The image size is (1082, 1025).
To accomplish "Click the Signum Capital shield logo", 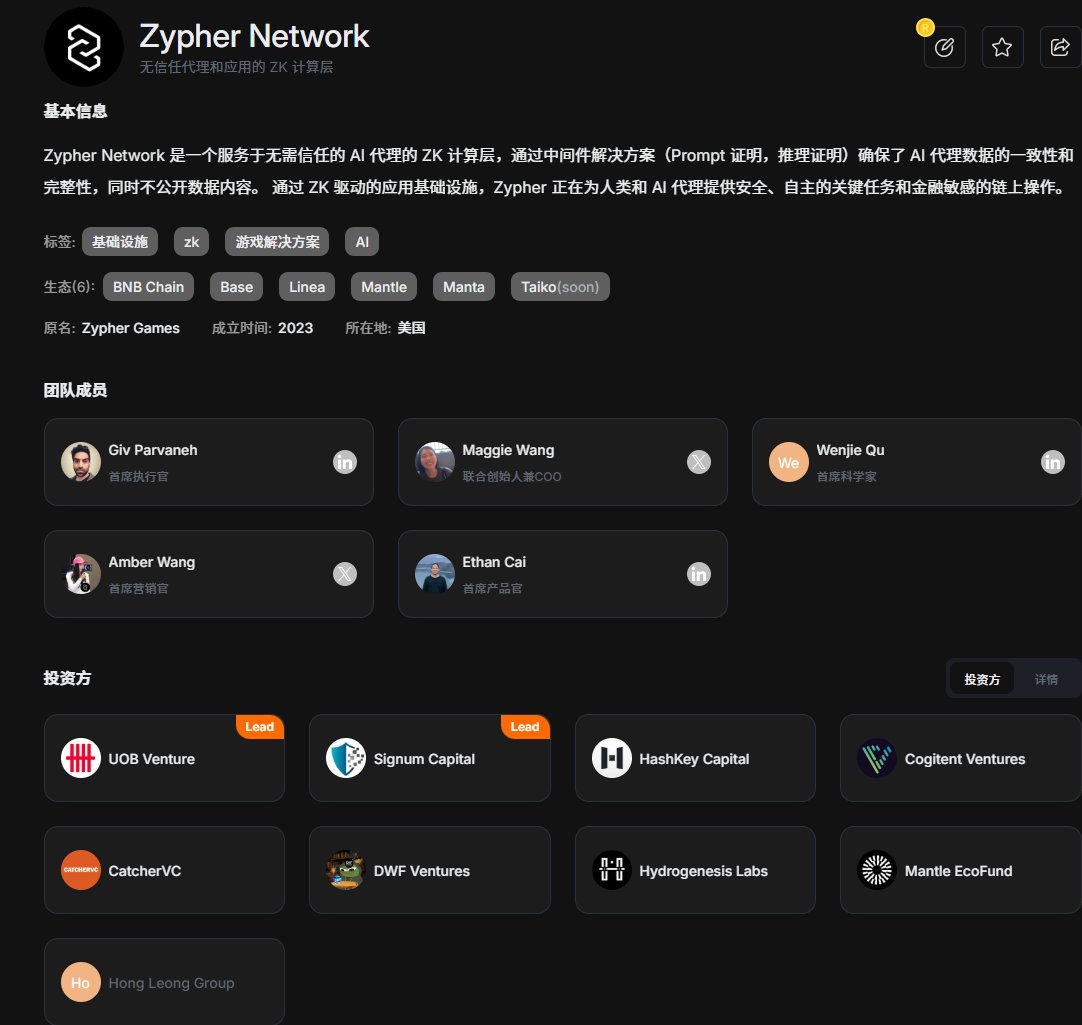I will pos(346,758).
